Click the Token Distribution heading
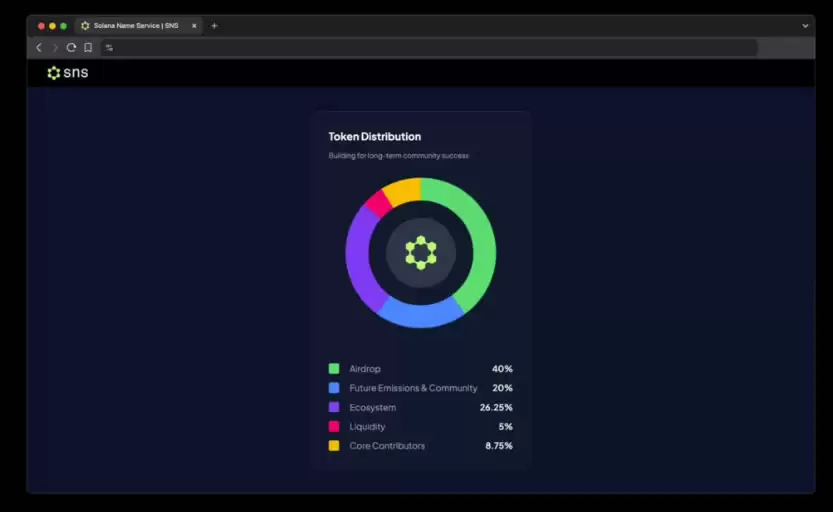The width and height of the screenshot is (833, 512). pyautogui.click(x=375, y=136)
